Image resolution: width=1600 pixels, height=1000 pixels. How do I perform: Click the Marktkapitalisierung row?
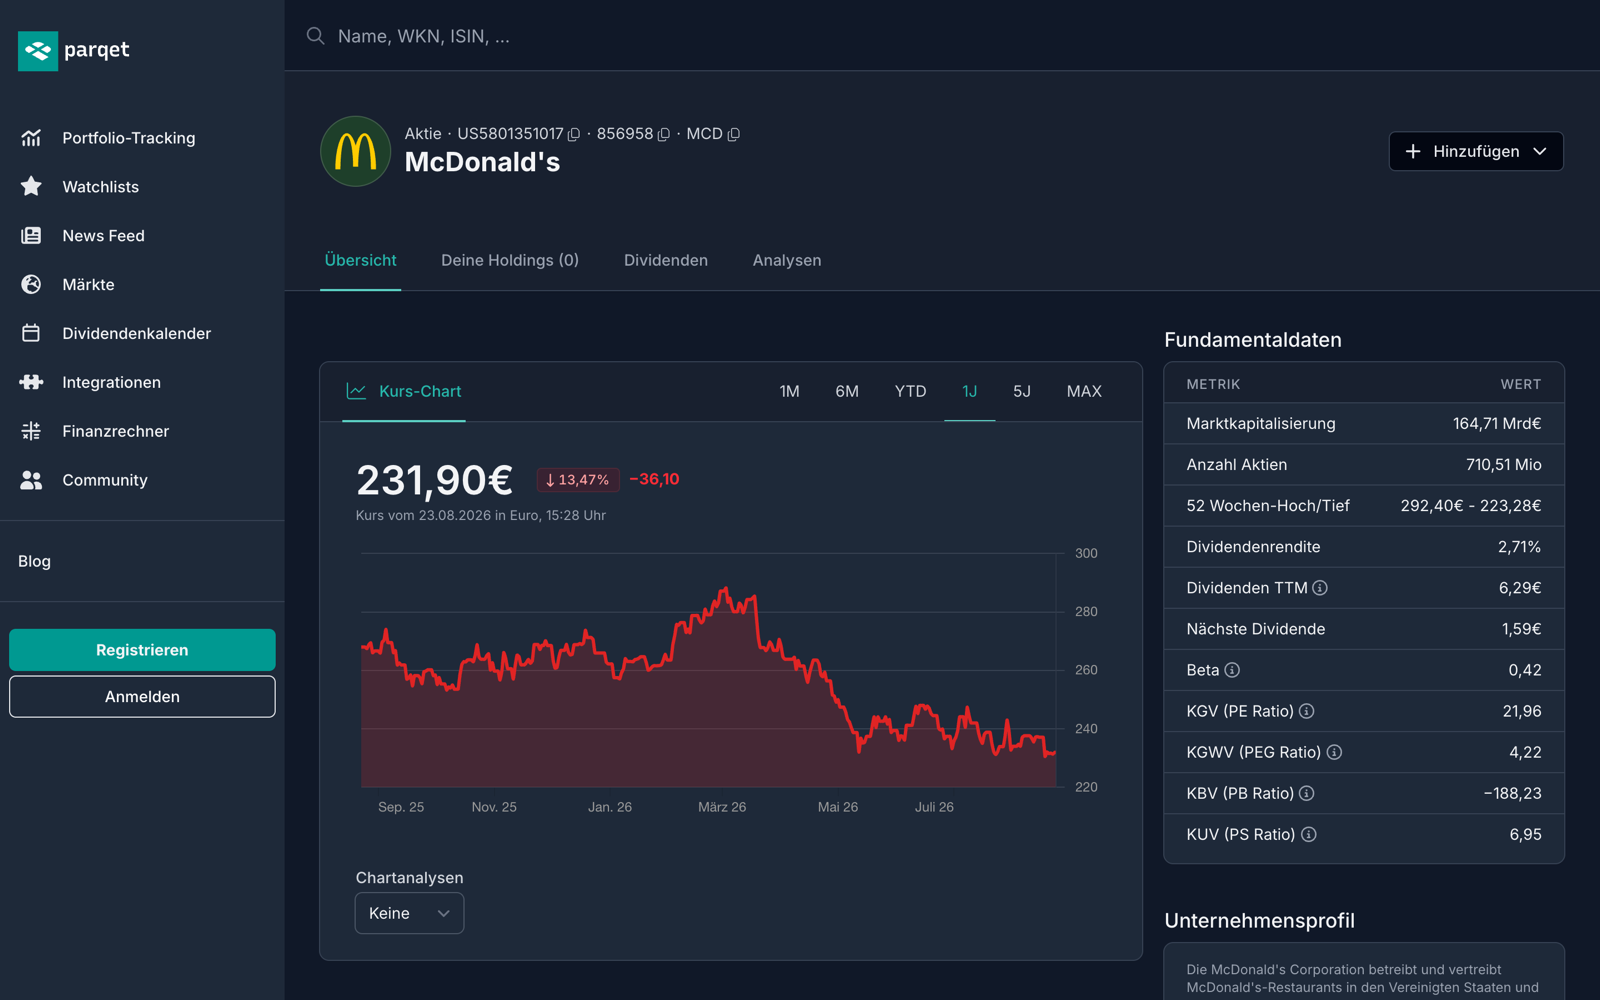tap(1364, 424)
